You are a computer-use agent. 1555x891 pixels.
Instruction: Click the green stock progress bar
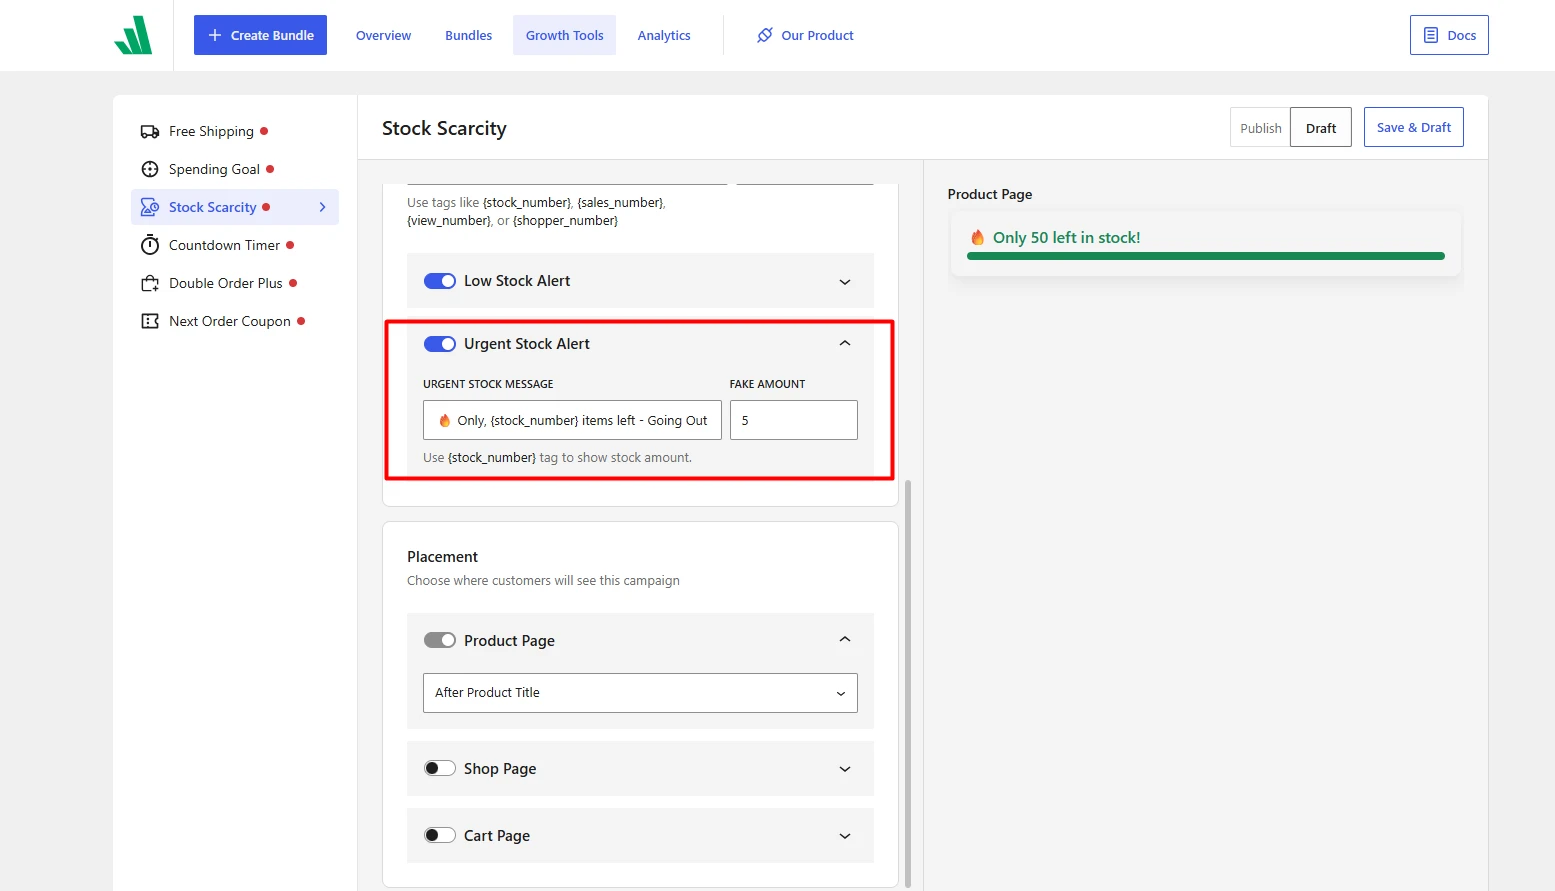click(1206, 256)
